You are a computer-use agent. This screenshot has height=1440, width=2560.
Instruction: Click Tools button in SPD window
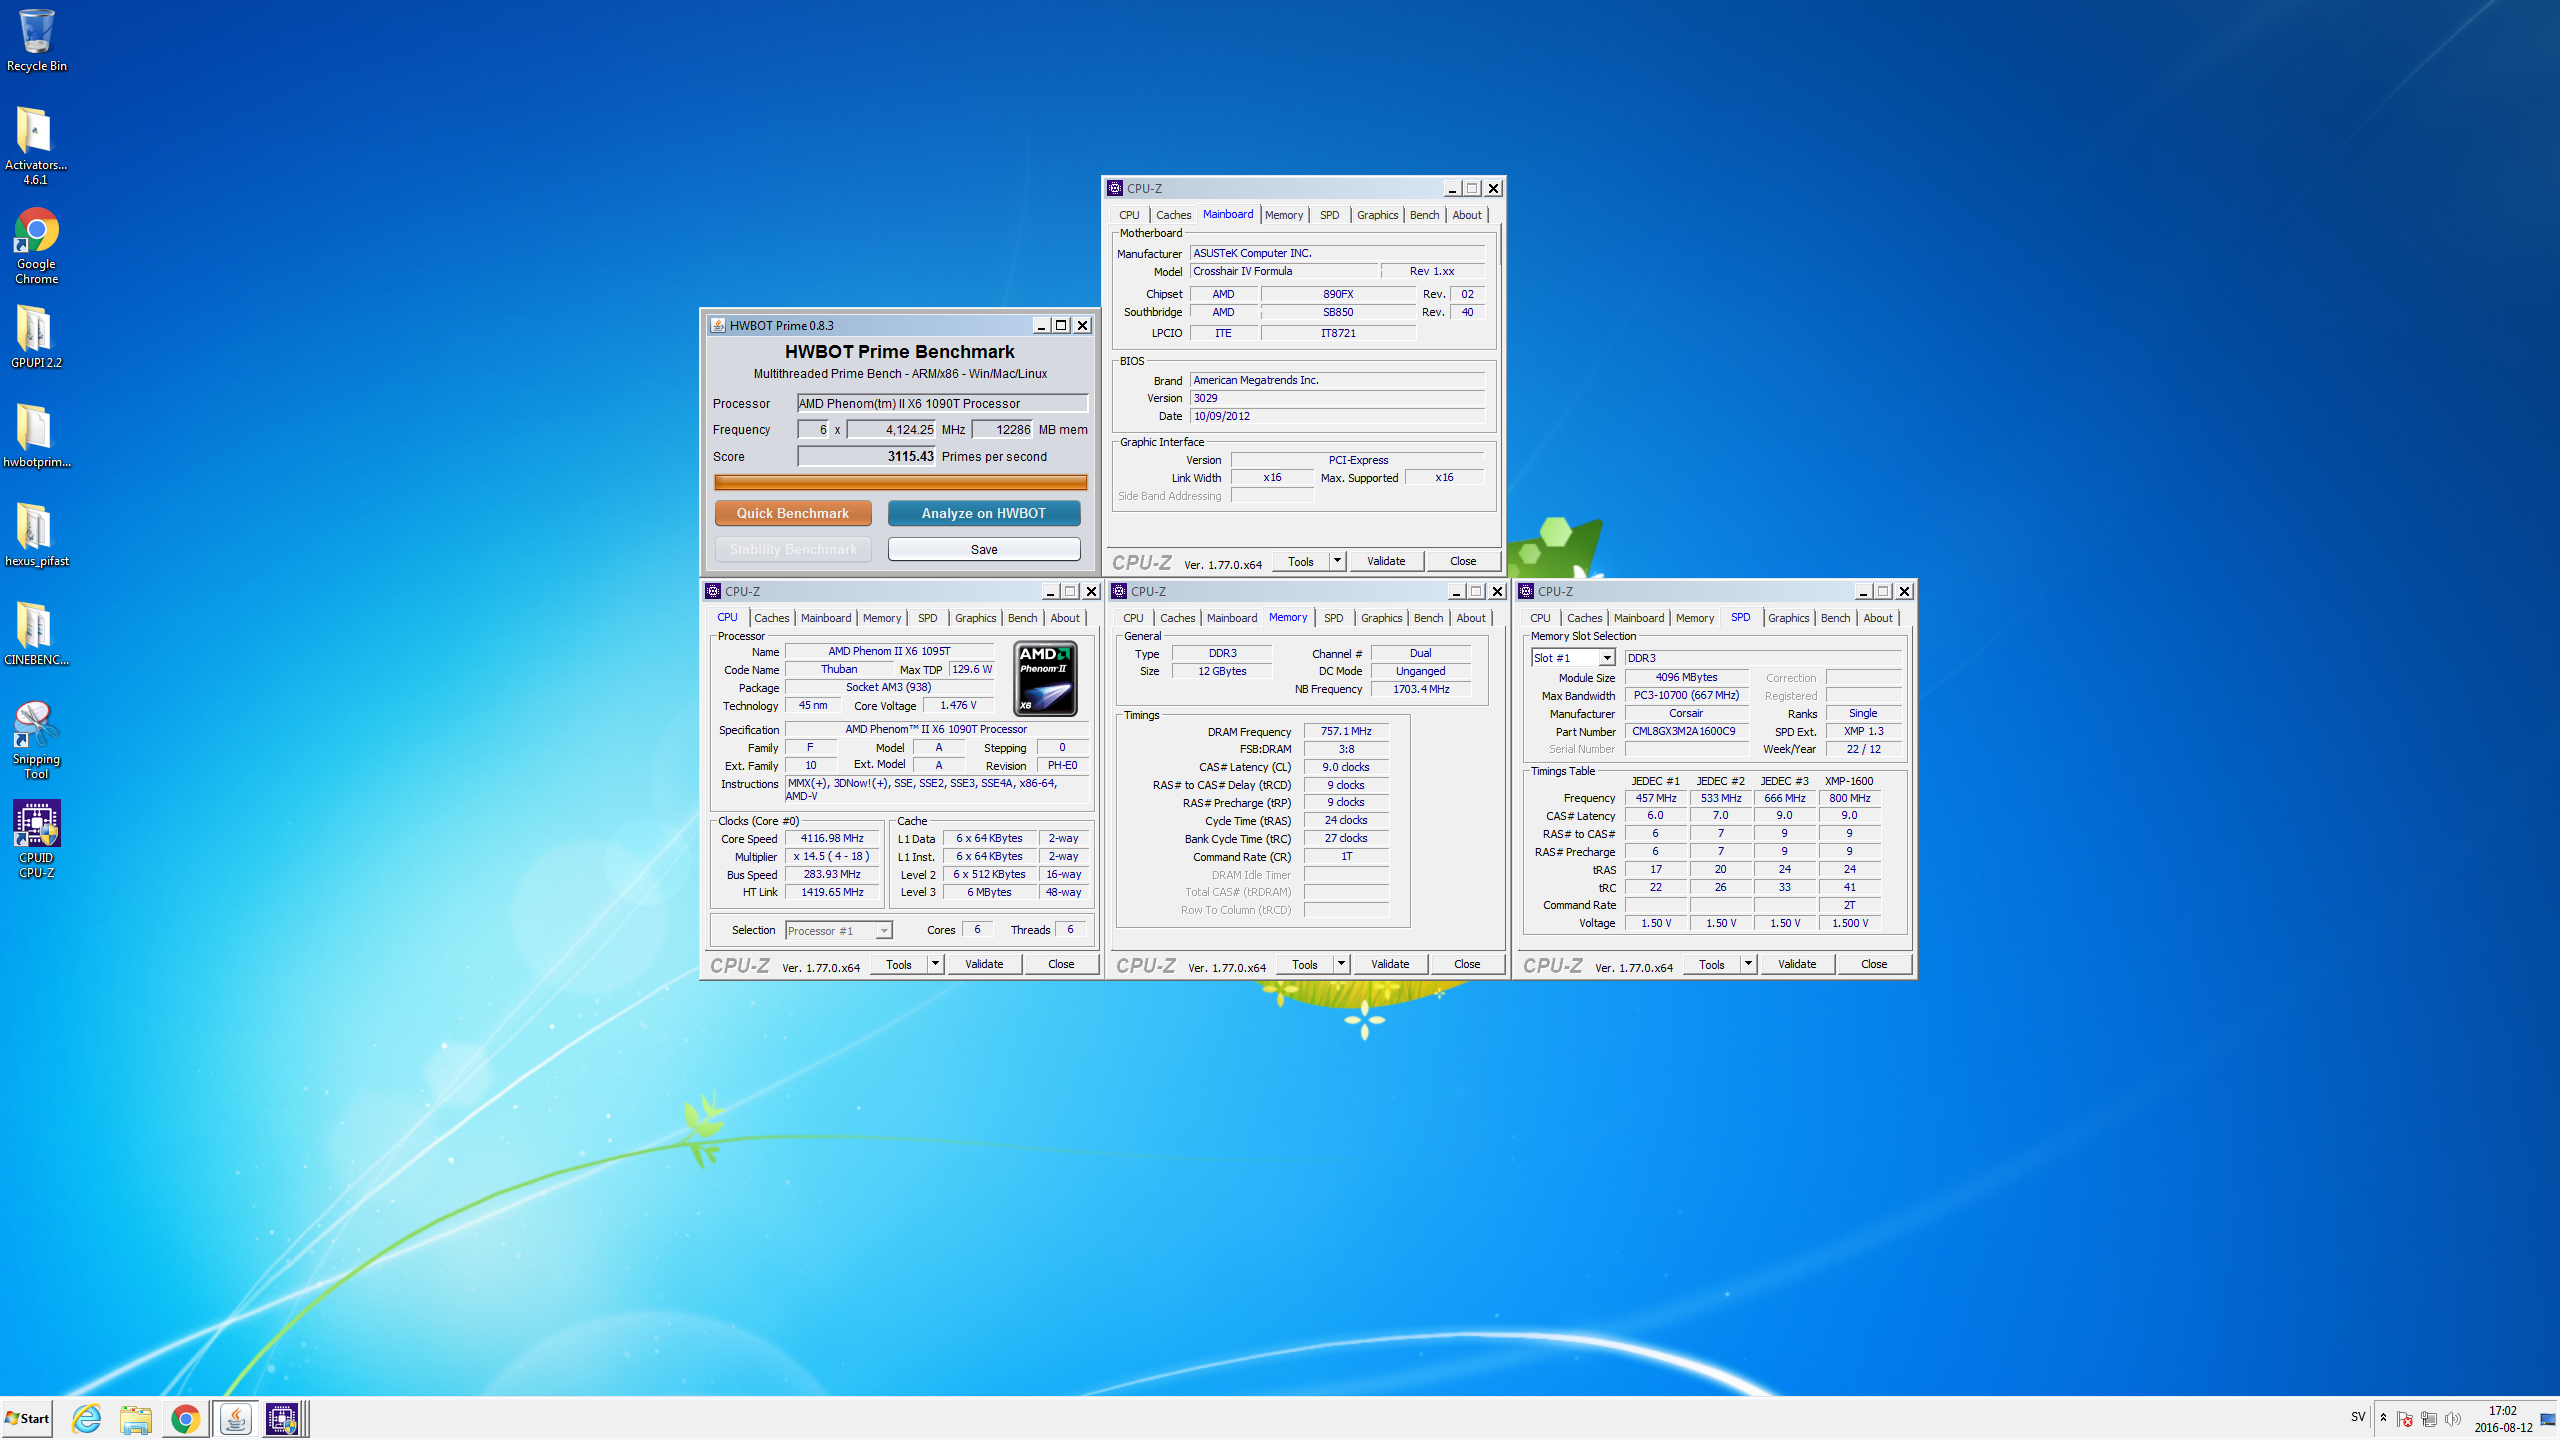coord(1711,964)
